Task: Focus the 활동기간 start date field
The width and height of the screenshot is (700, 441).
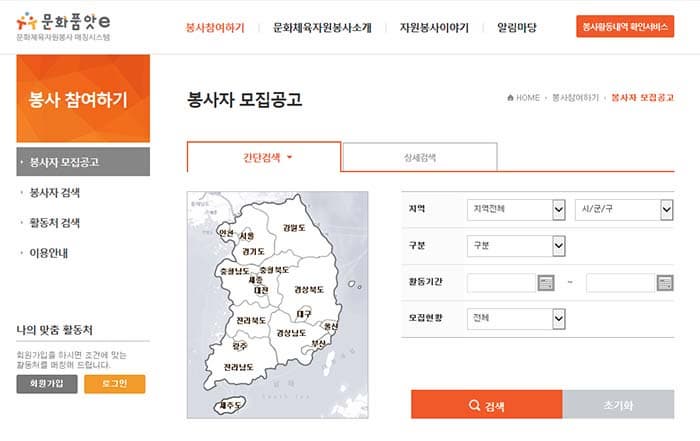Action: (501, 283)
